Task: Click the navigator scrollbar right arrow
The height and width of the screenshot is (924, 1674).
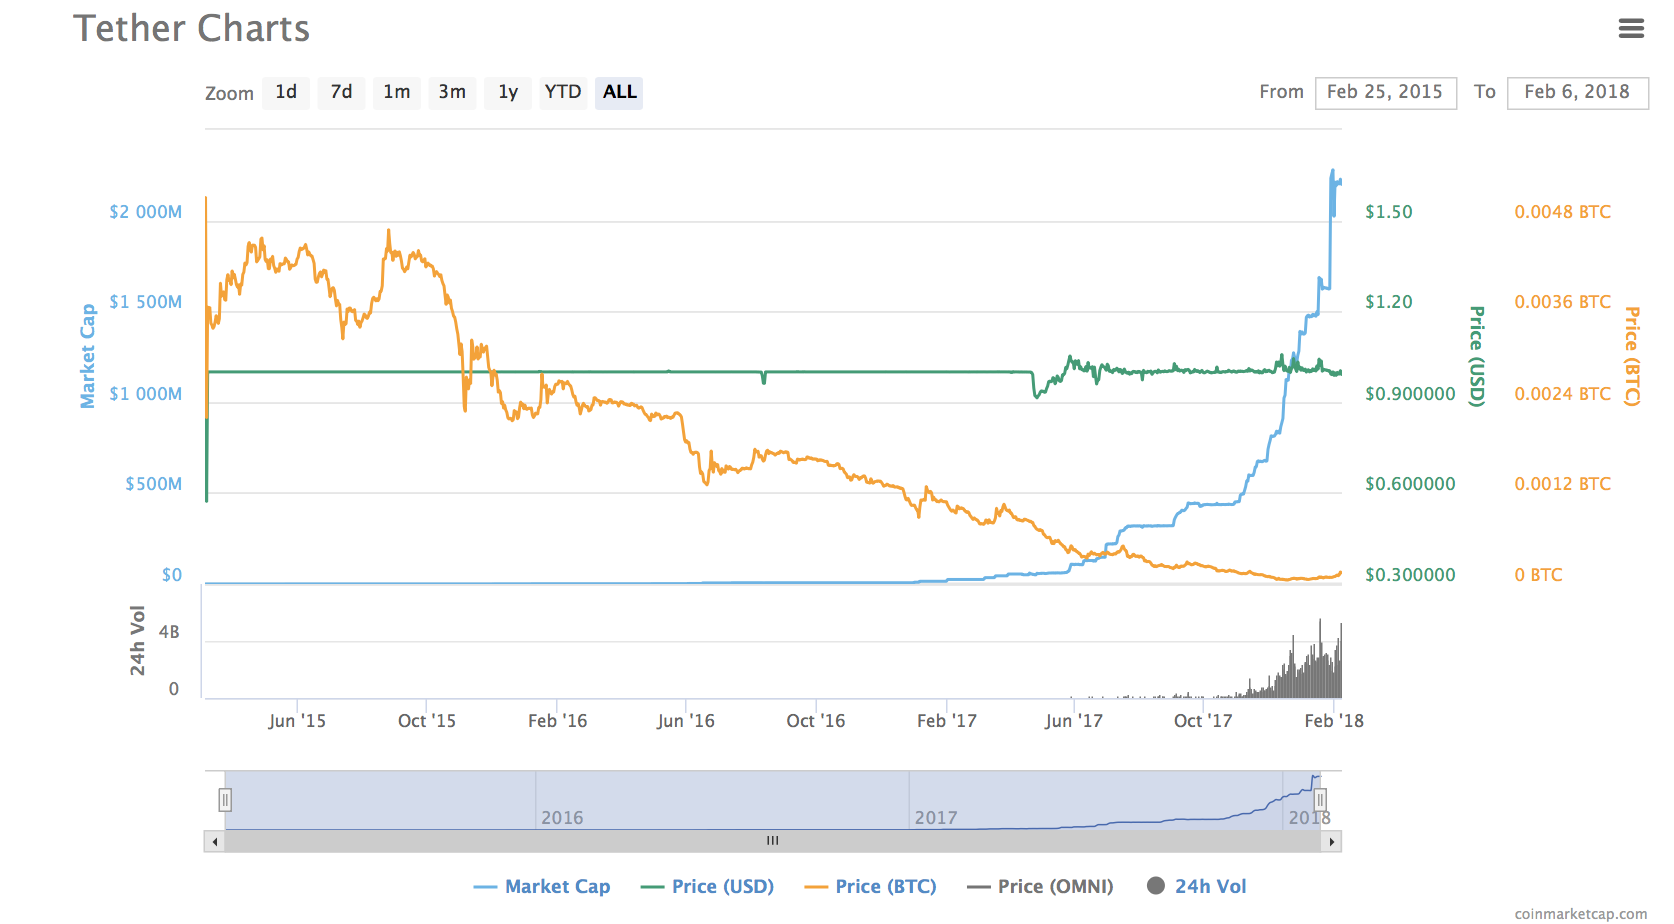Action: [1331, 842]
